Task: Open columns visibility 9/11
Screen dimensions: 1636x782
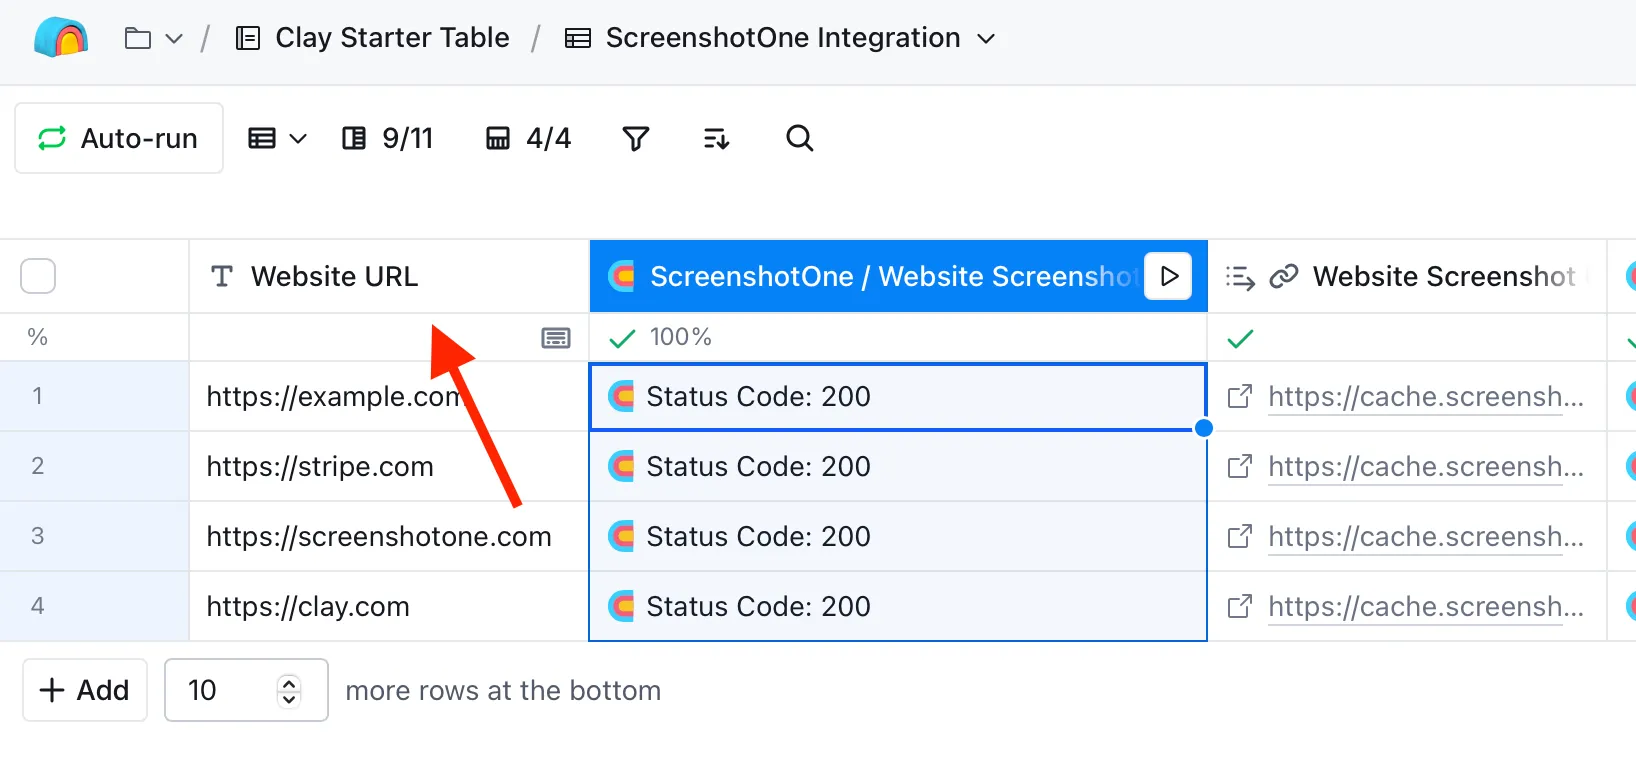Action: pos(387,138)
